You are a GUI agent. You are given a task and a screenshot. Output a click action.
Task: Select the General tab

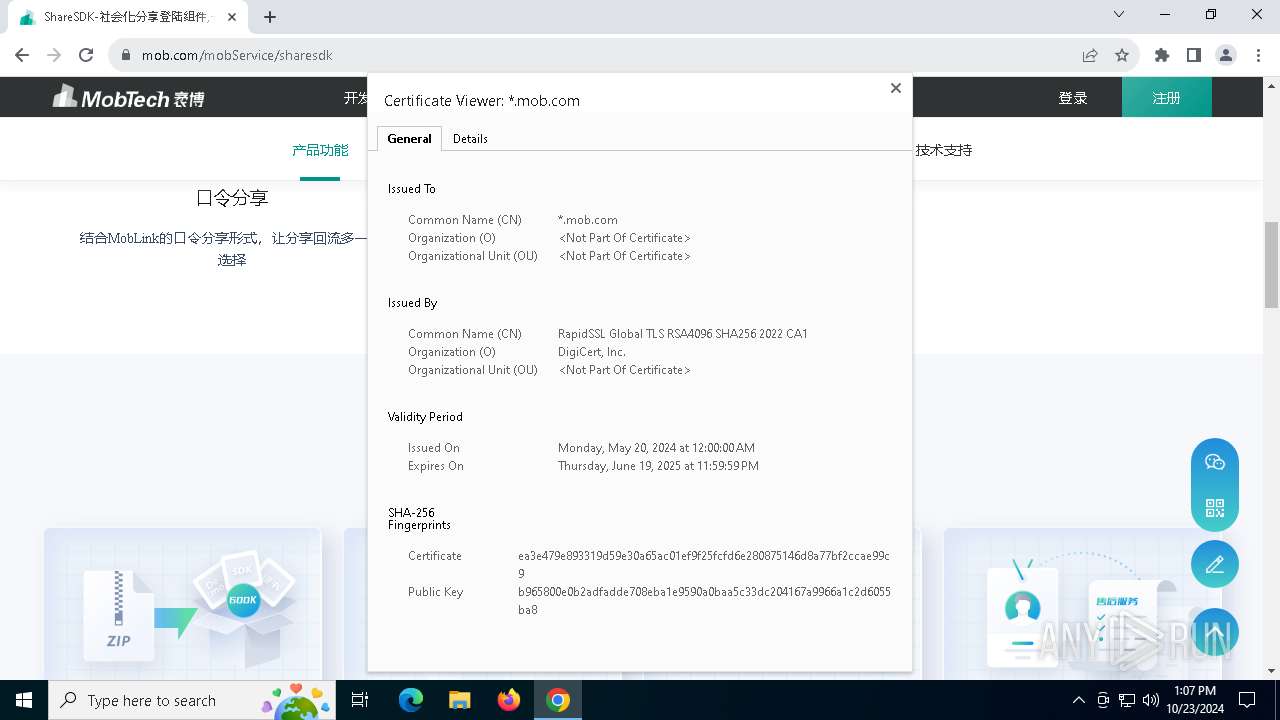[x=409, y=139]
